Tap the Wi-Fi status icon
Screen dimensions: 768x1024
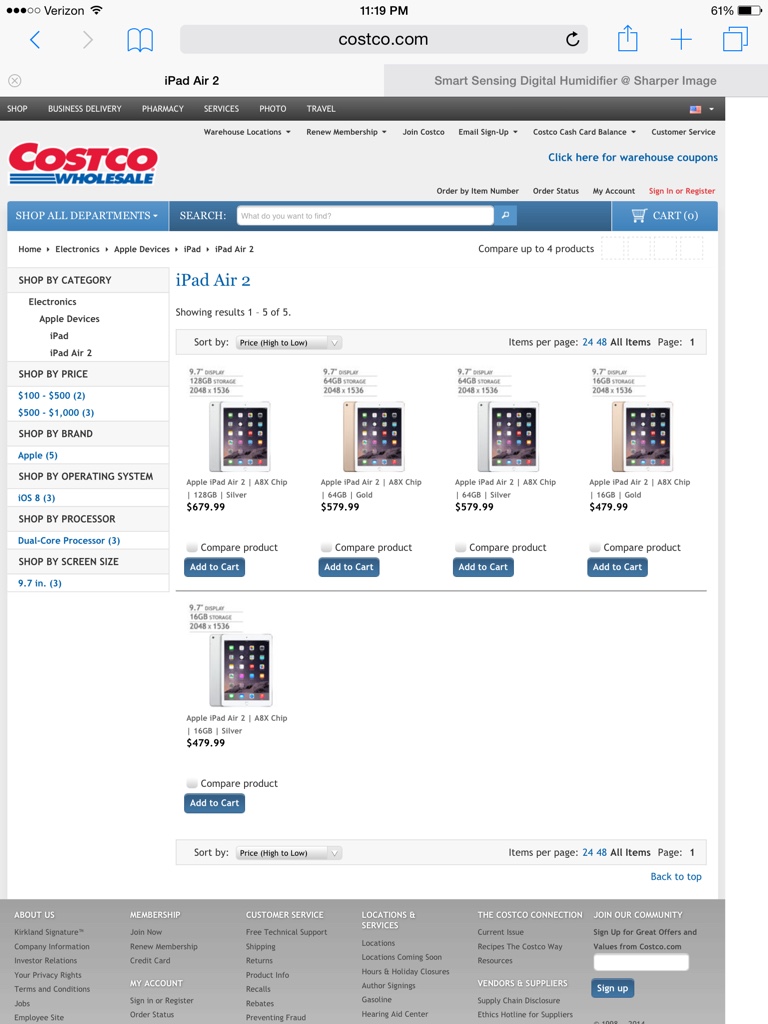(x=97, y=10)
